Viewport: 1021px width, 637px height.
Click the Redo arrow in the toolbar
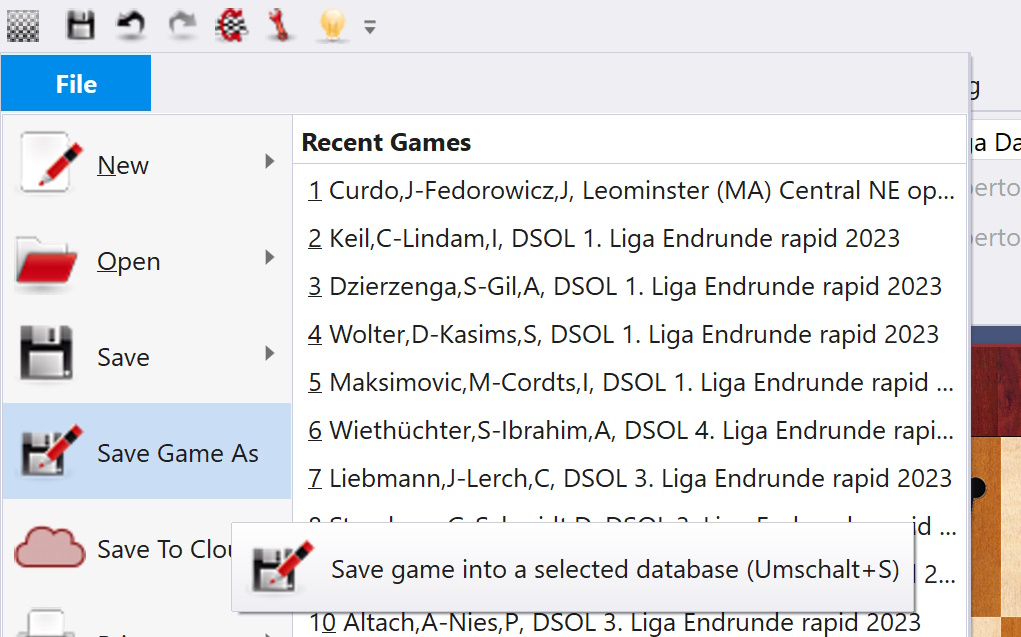[x=180, y=26]
